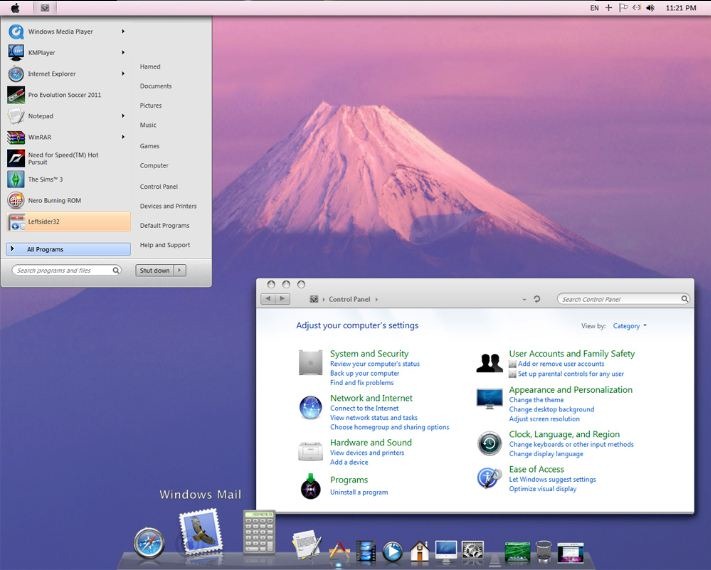Click the volume speaker icon in the tray
Viewport: 711px width, 570px height.
click(650, 8)
